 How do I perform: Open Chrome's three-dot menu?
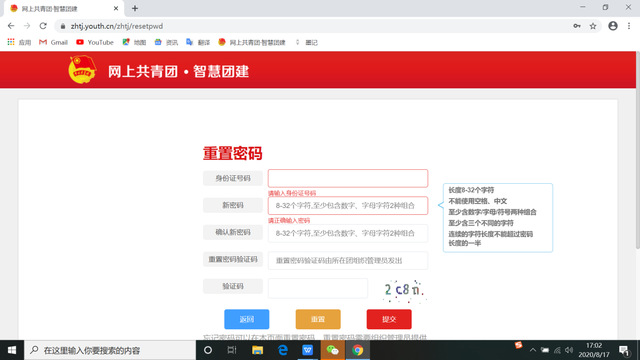[629, 26]
